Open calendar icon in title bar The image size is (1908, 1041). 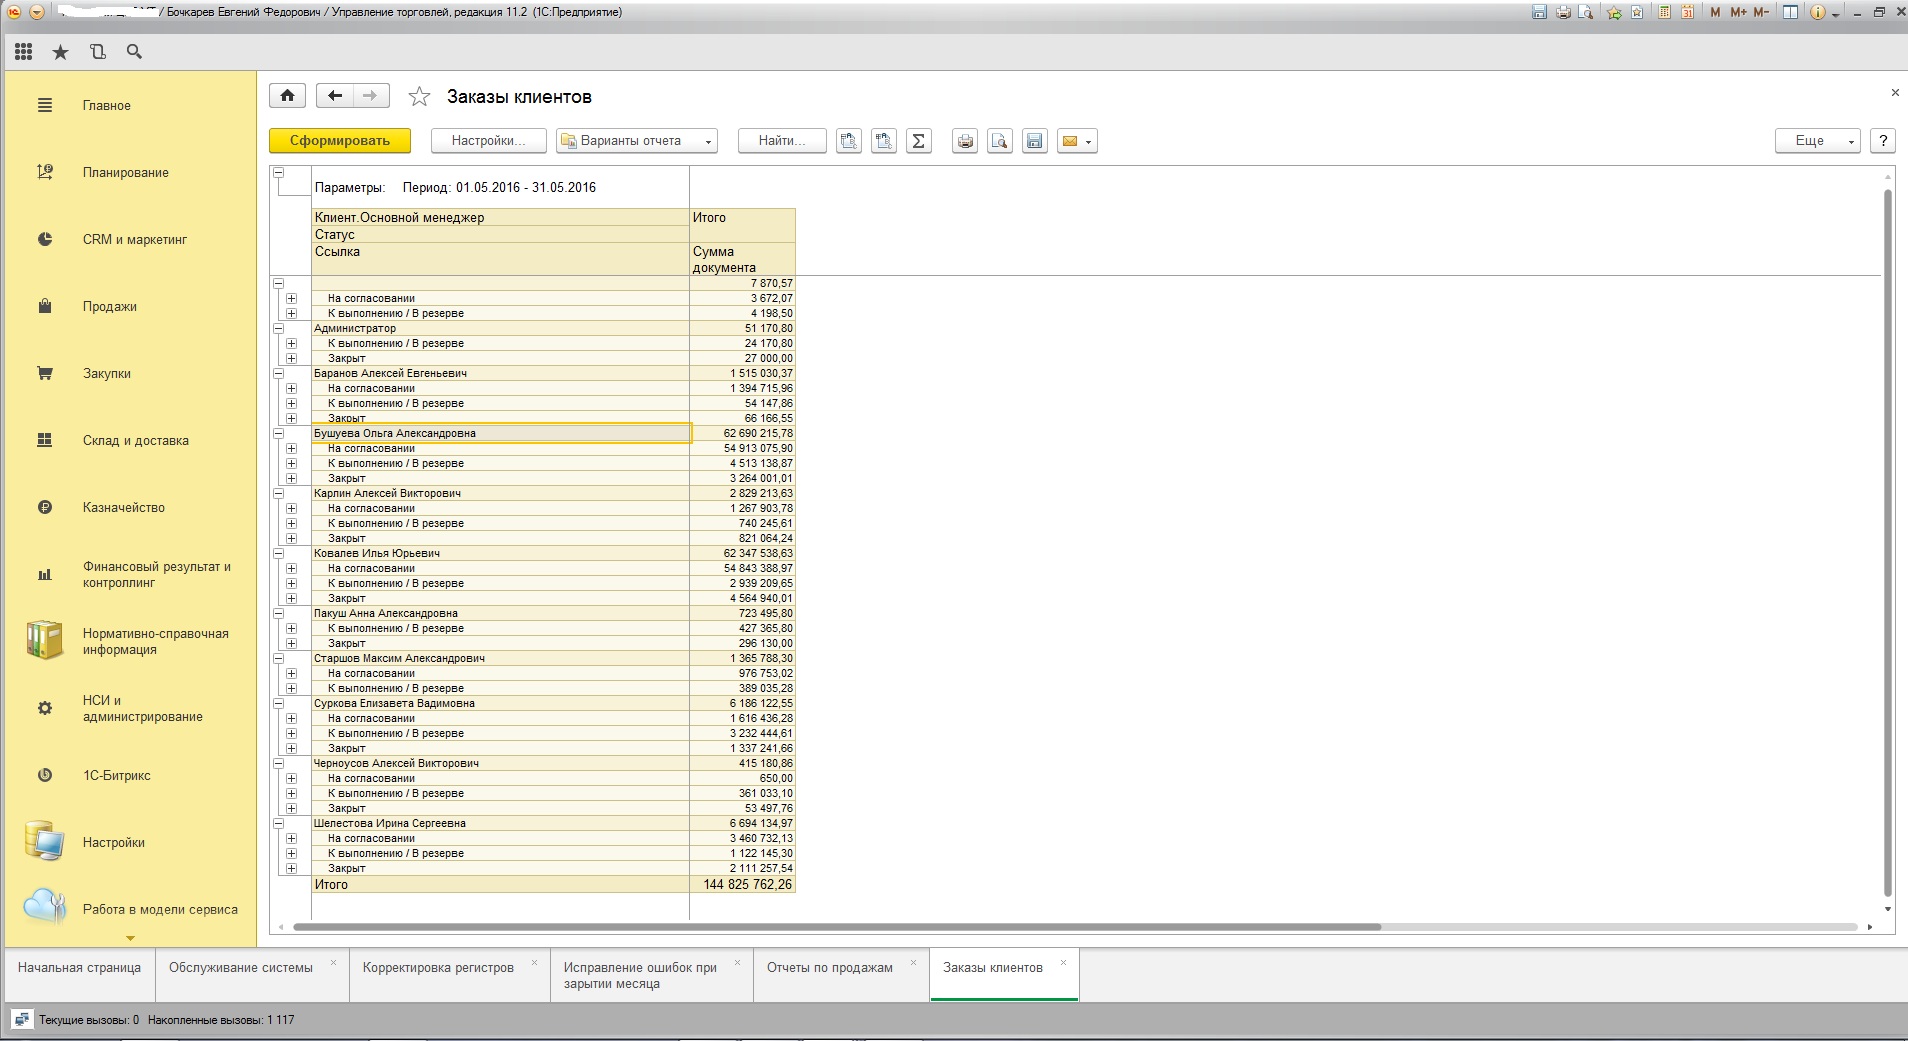click(1688, 12)
